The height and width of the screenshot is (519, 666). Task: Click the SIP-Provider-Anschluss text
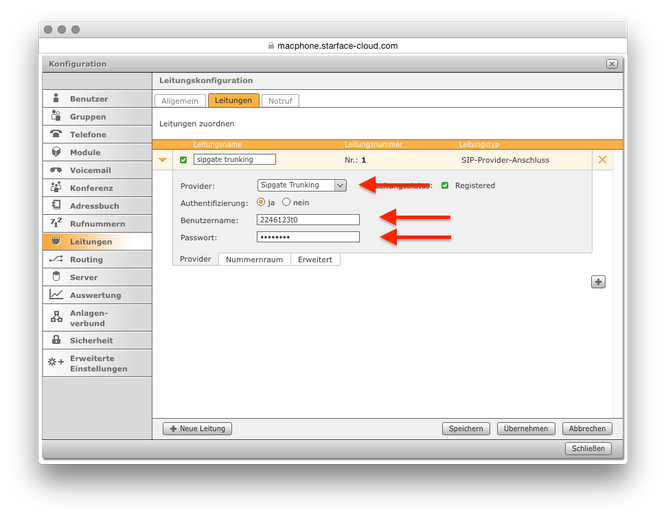505,160
